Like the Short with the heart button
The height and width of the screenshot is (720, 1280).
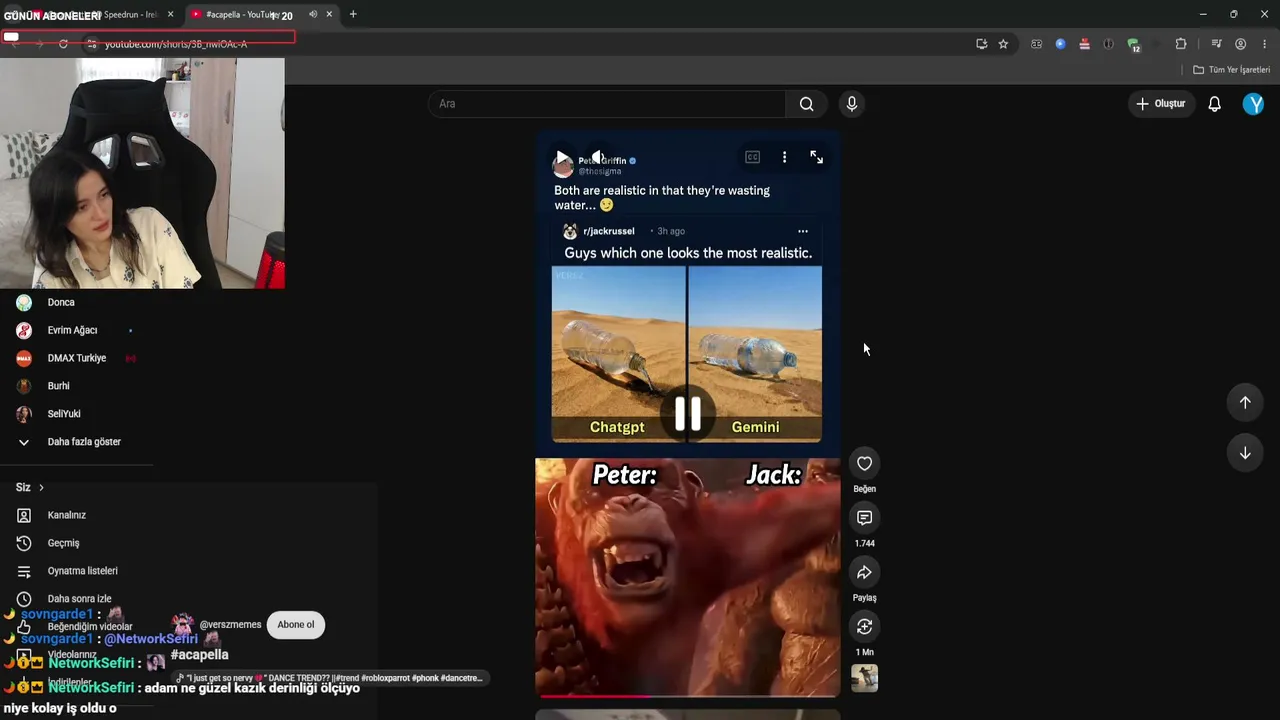[864, 463]
